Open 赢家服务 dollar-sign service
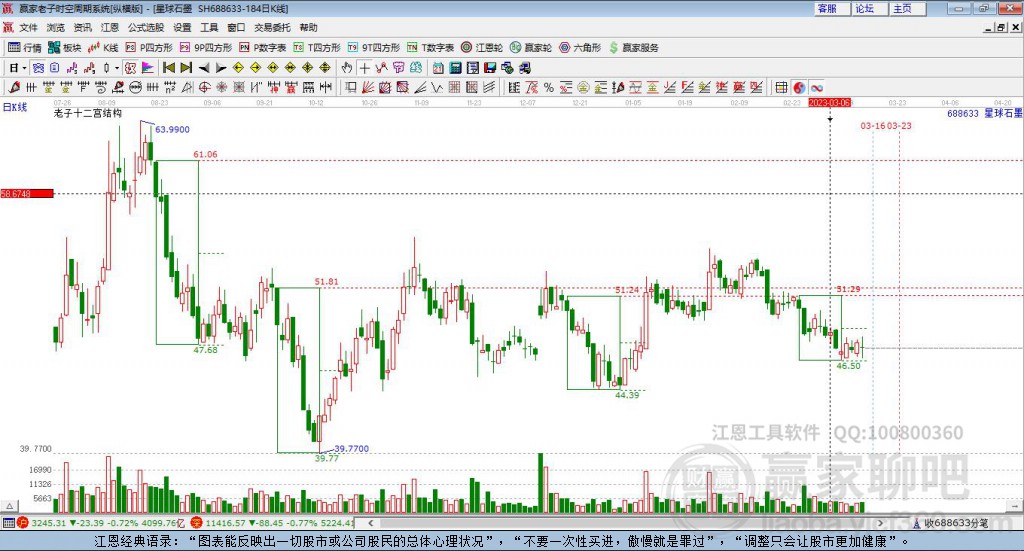This screenshot has height=551, width=1024. click(x=633, y=48)
